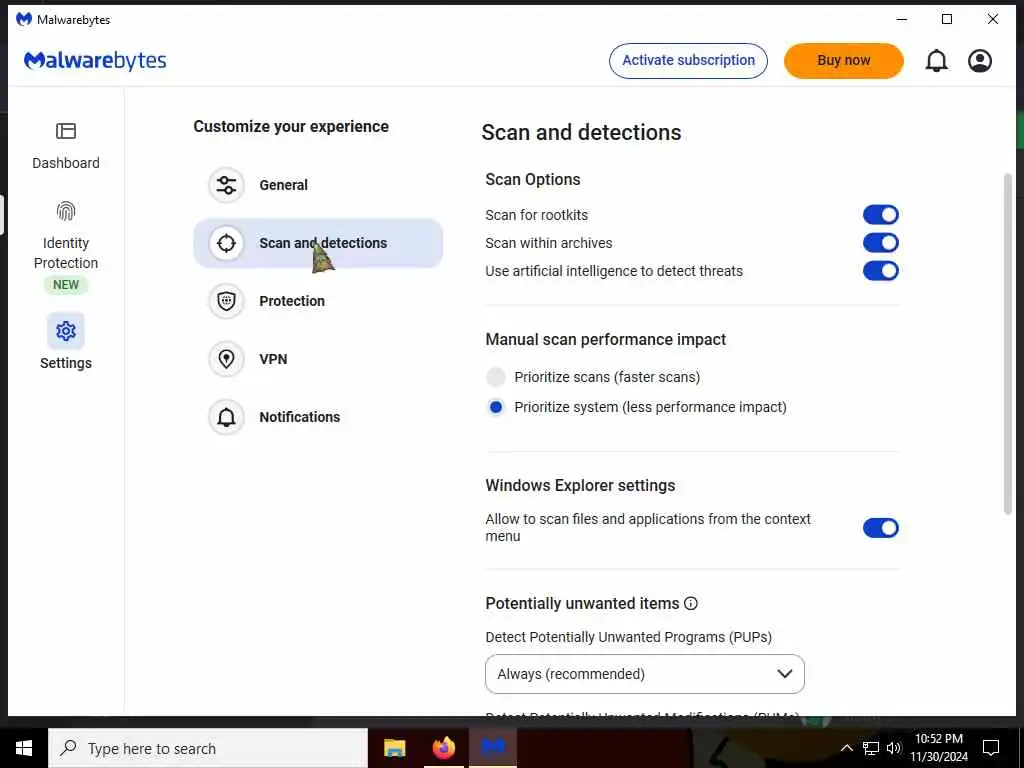Screen dimensions: 1024x768
Task: Open File Explorer from the taskbar
Action: click(x=394, y=748)
